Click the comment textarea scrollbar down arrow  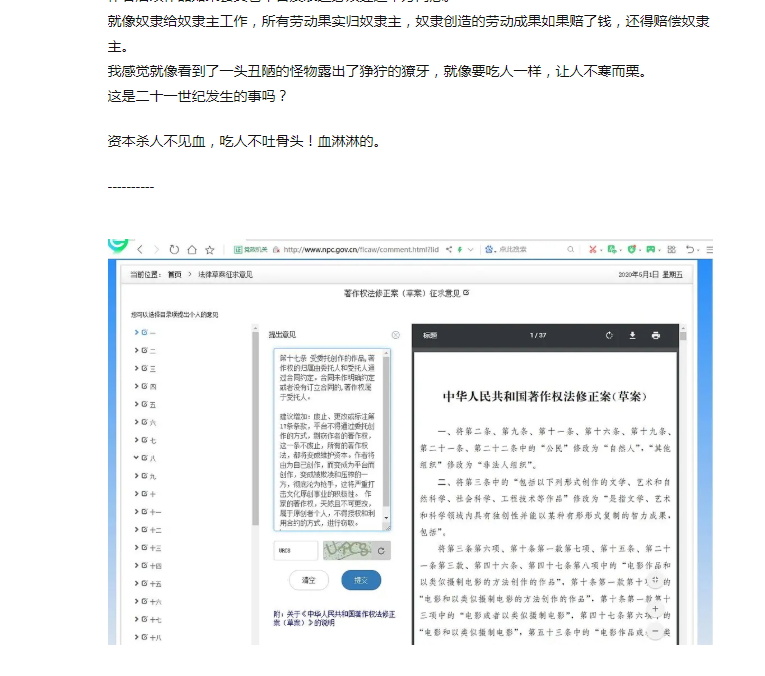(x=386, y=518)
